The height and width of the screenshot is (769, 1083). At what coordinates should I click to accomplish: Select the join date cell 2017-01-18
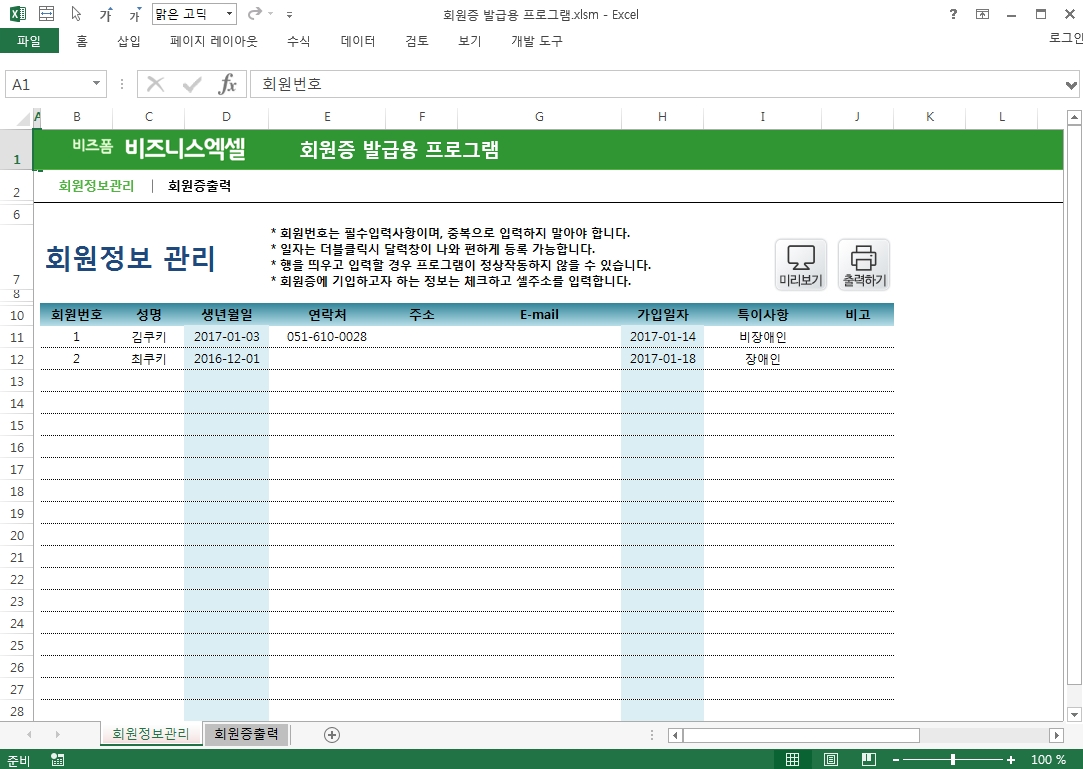coord(662,359)
